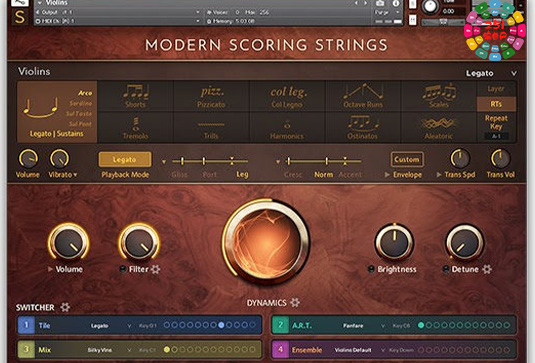Open the Mix Silky Vine dropdown

click(109, 350)
